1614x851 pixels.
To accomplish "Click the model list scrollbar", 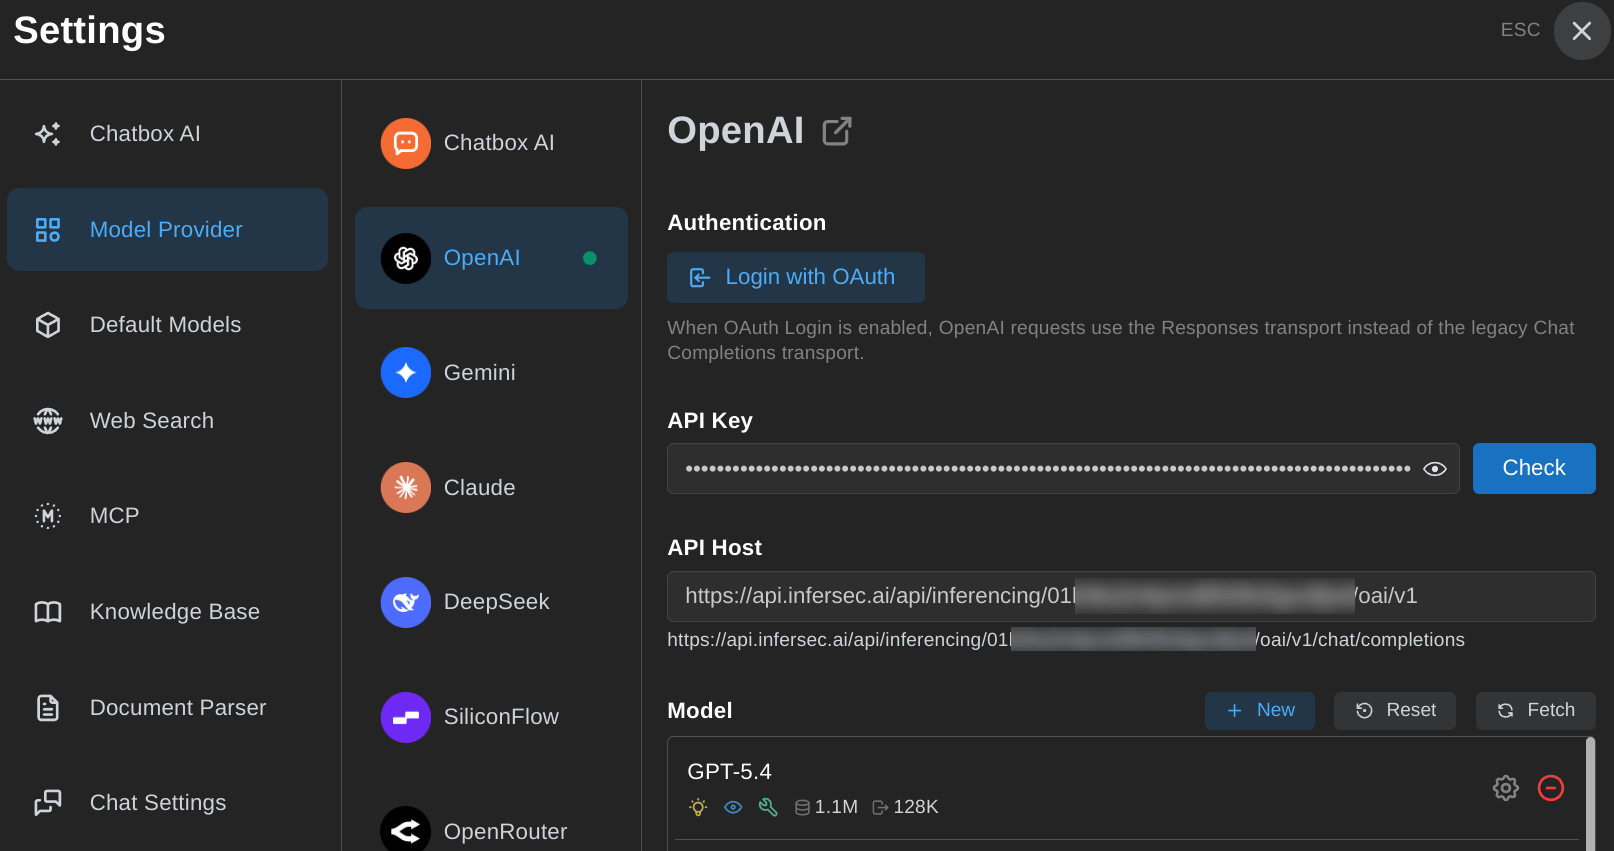I will pos(1590,794).
